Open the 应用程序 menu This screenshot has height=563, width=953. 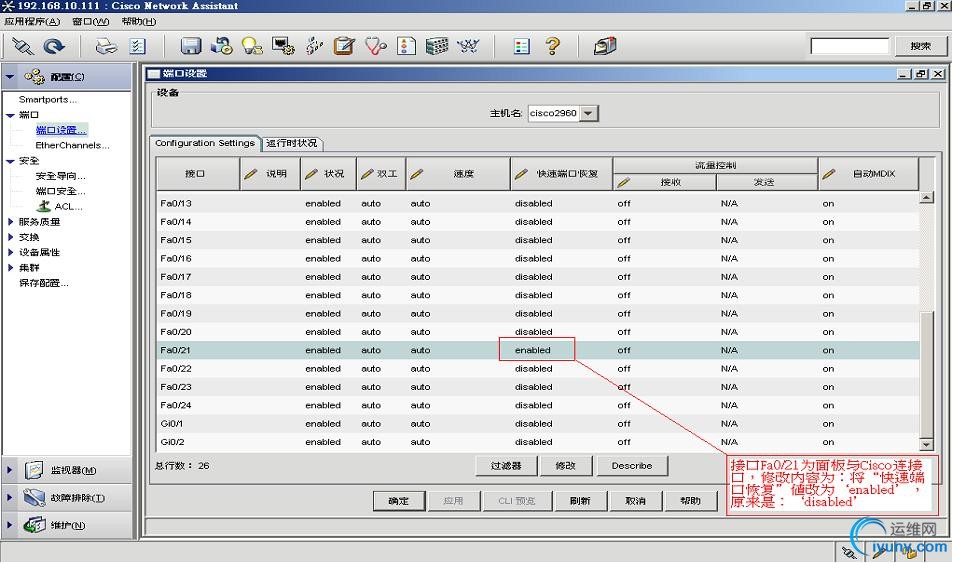click(32, 21)
